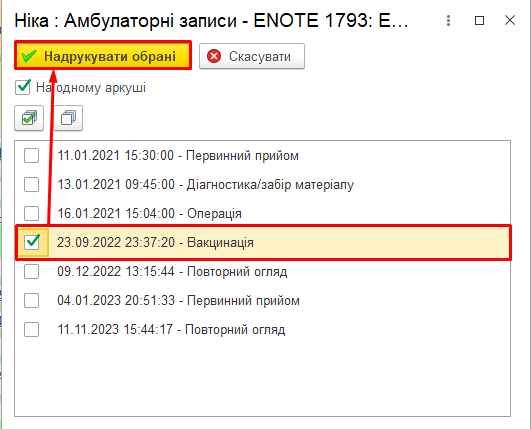Select the 11.11.2023 15:44:17 Повторний огляд row text
The width and height of the screenshot is (531, 429).
171,329
